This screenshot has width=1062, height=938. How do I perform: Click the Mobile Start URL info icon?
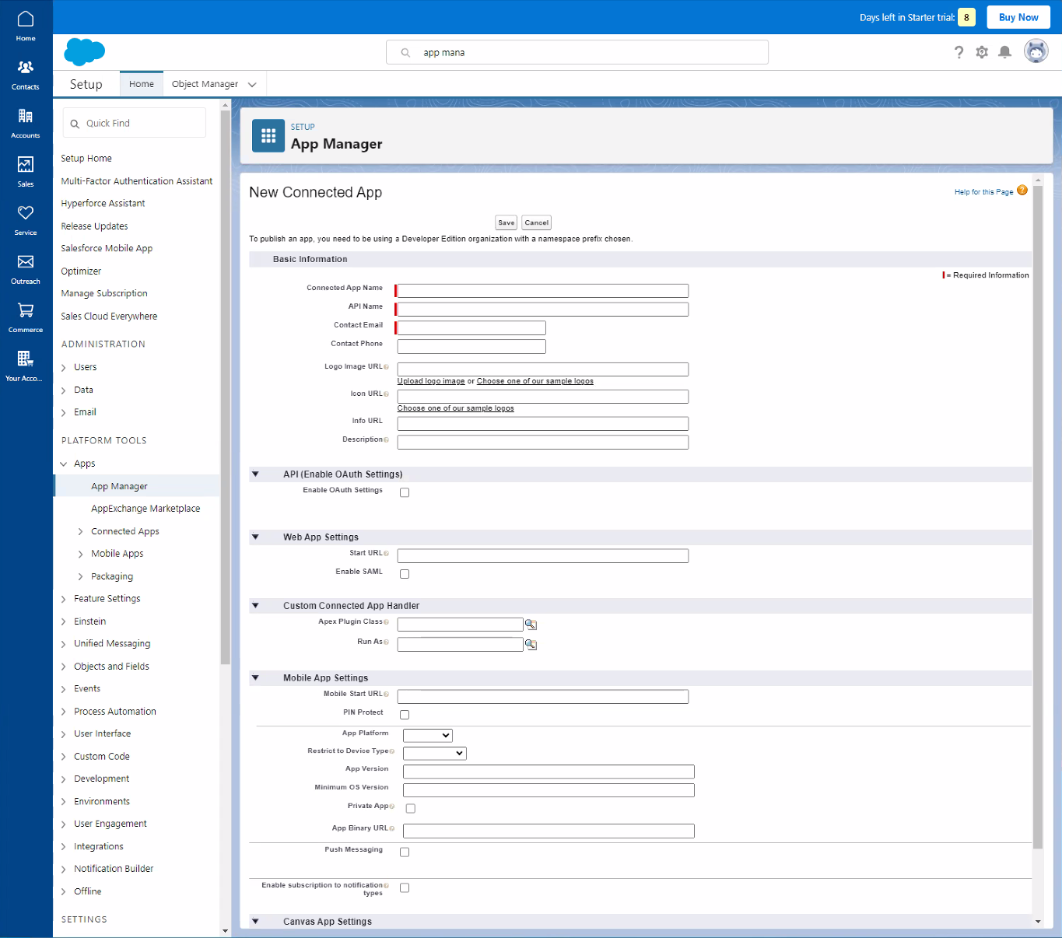(386, 694)
